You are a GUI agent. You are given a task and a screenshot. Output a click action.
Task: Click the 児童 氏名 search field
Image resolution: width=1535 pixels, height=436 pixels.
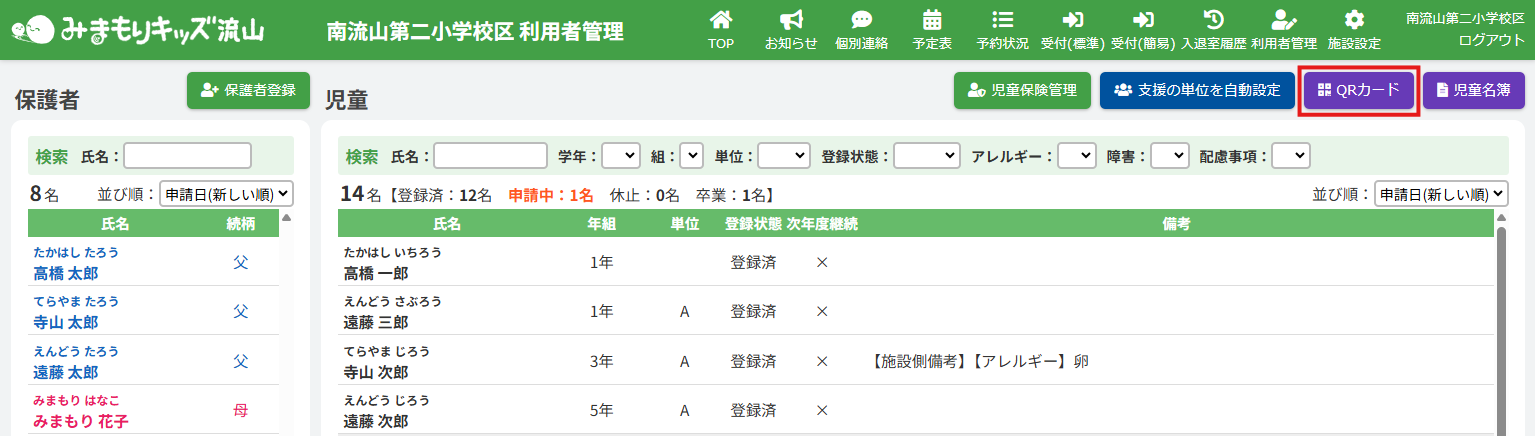coord(490,156)
